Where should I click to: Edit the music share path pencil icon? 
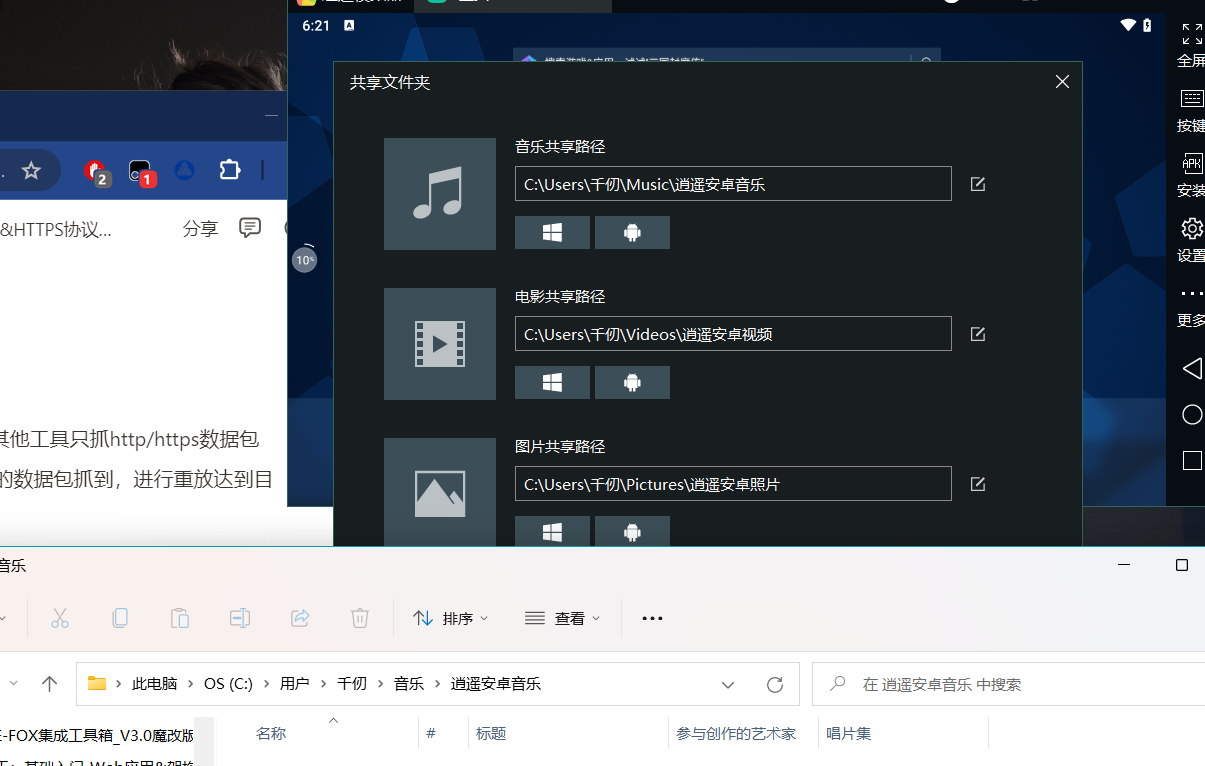tap(978, 184)
